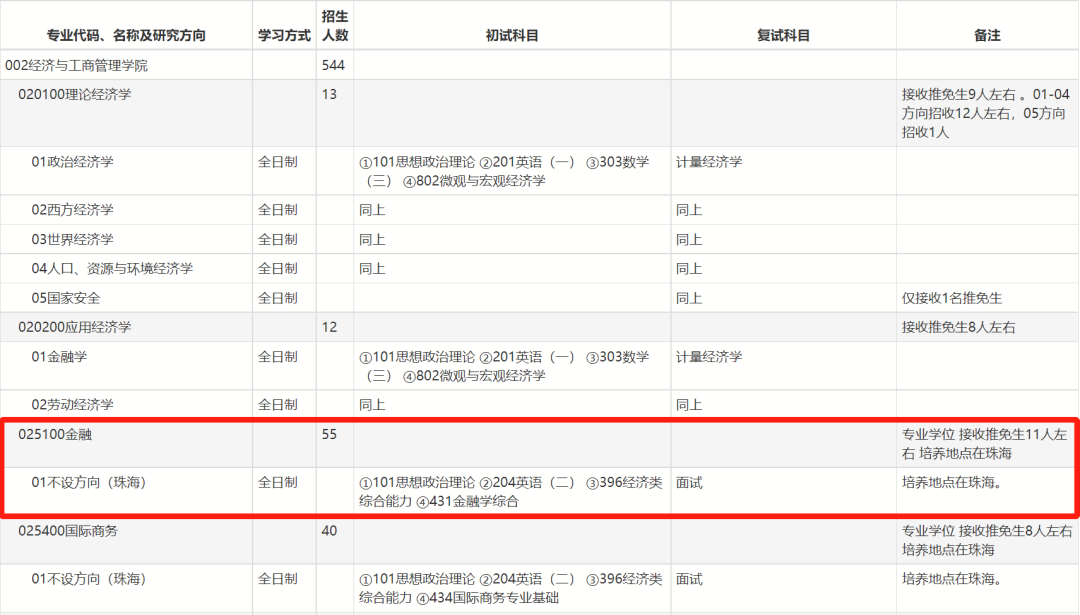
Task: Select the 01政治经济学 direction
Action: [72, 162]
